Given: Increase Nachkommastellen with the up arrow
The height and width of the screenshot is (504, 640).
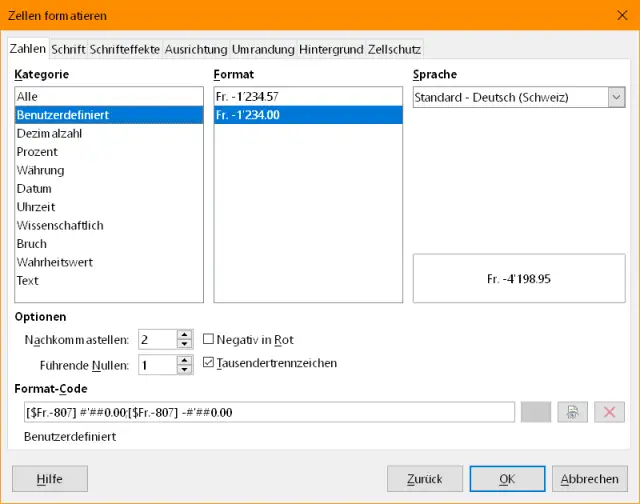Looking at the screenshot, I should pos(184,335).
